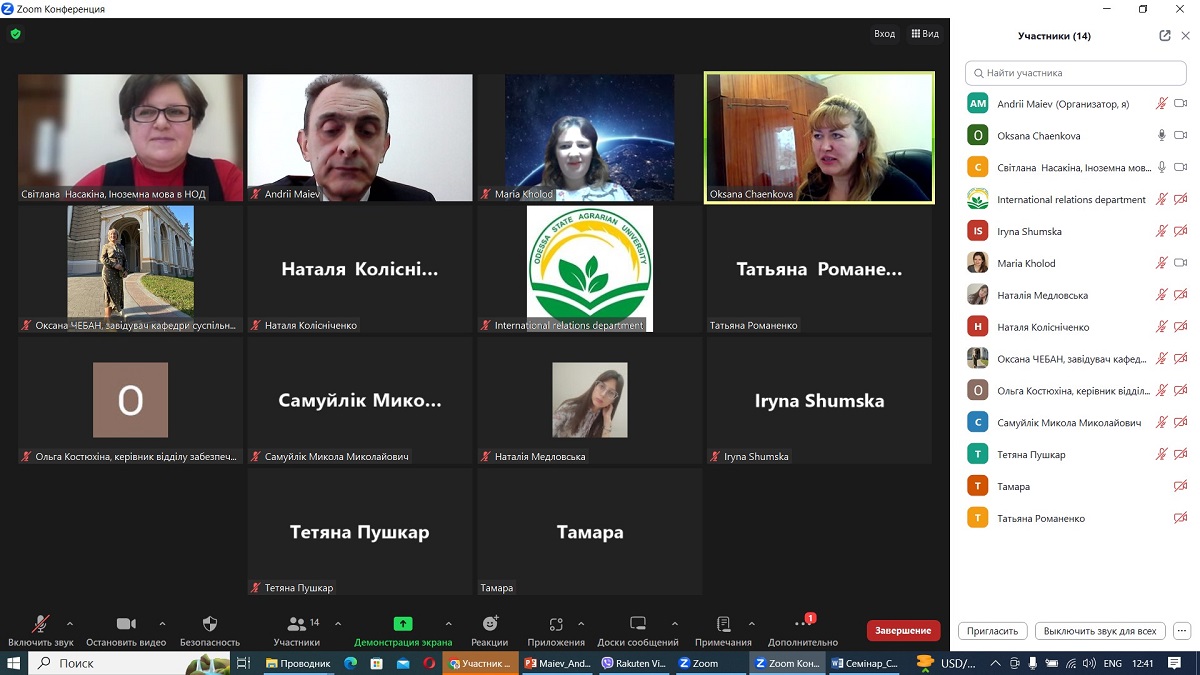Open the three-dots menu beside Mute All button

[x=1182, y=631]
